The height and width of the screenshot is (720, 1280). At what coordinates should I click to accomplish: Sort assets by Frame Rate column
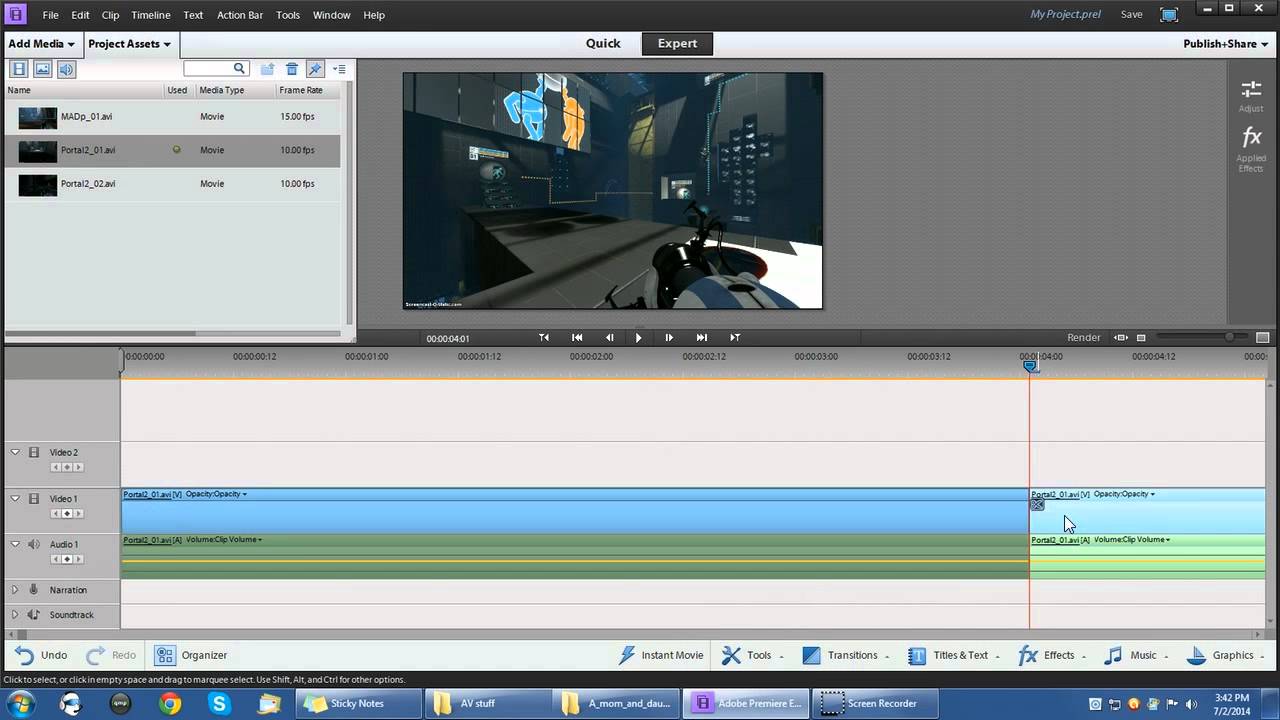pyautogui.click(x=300, y=90)
